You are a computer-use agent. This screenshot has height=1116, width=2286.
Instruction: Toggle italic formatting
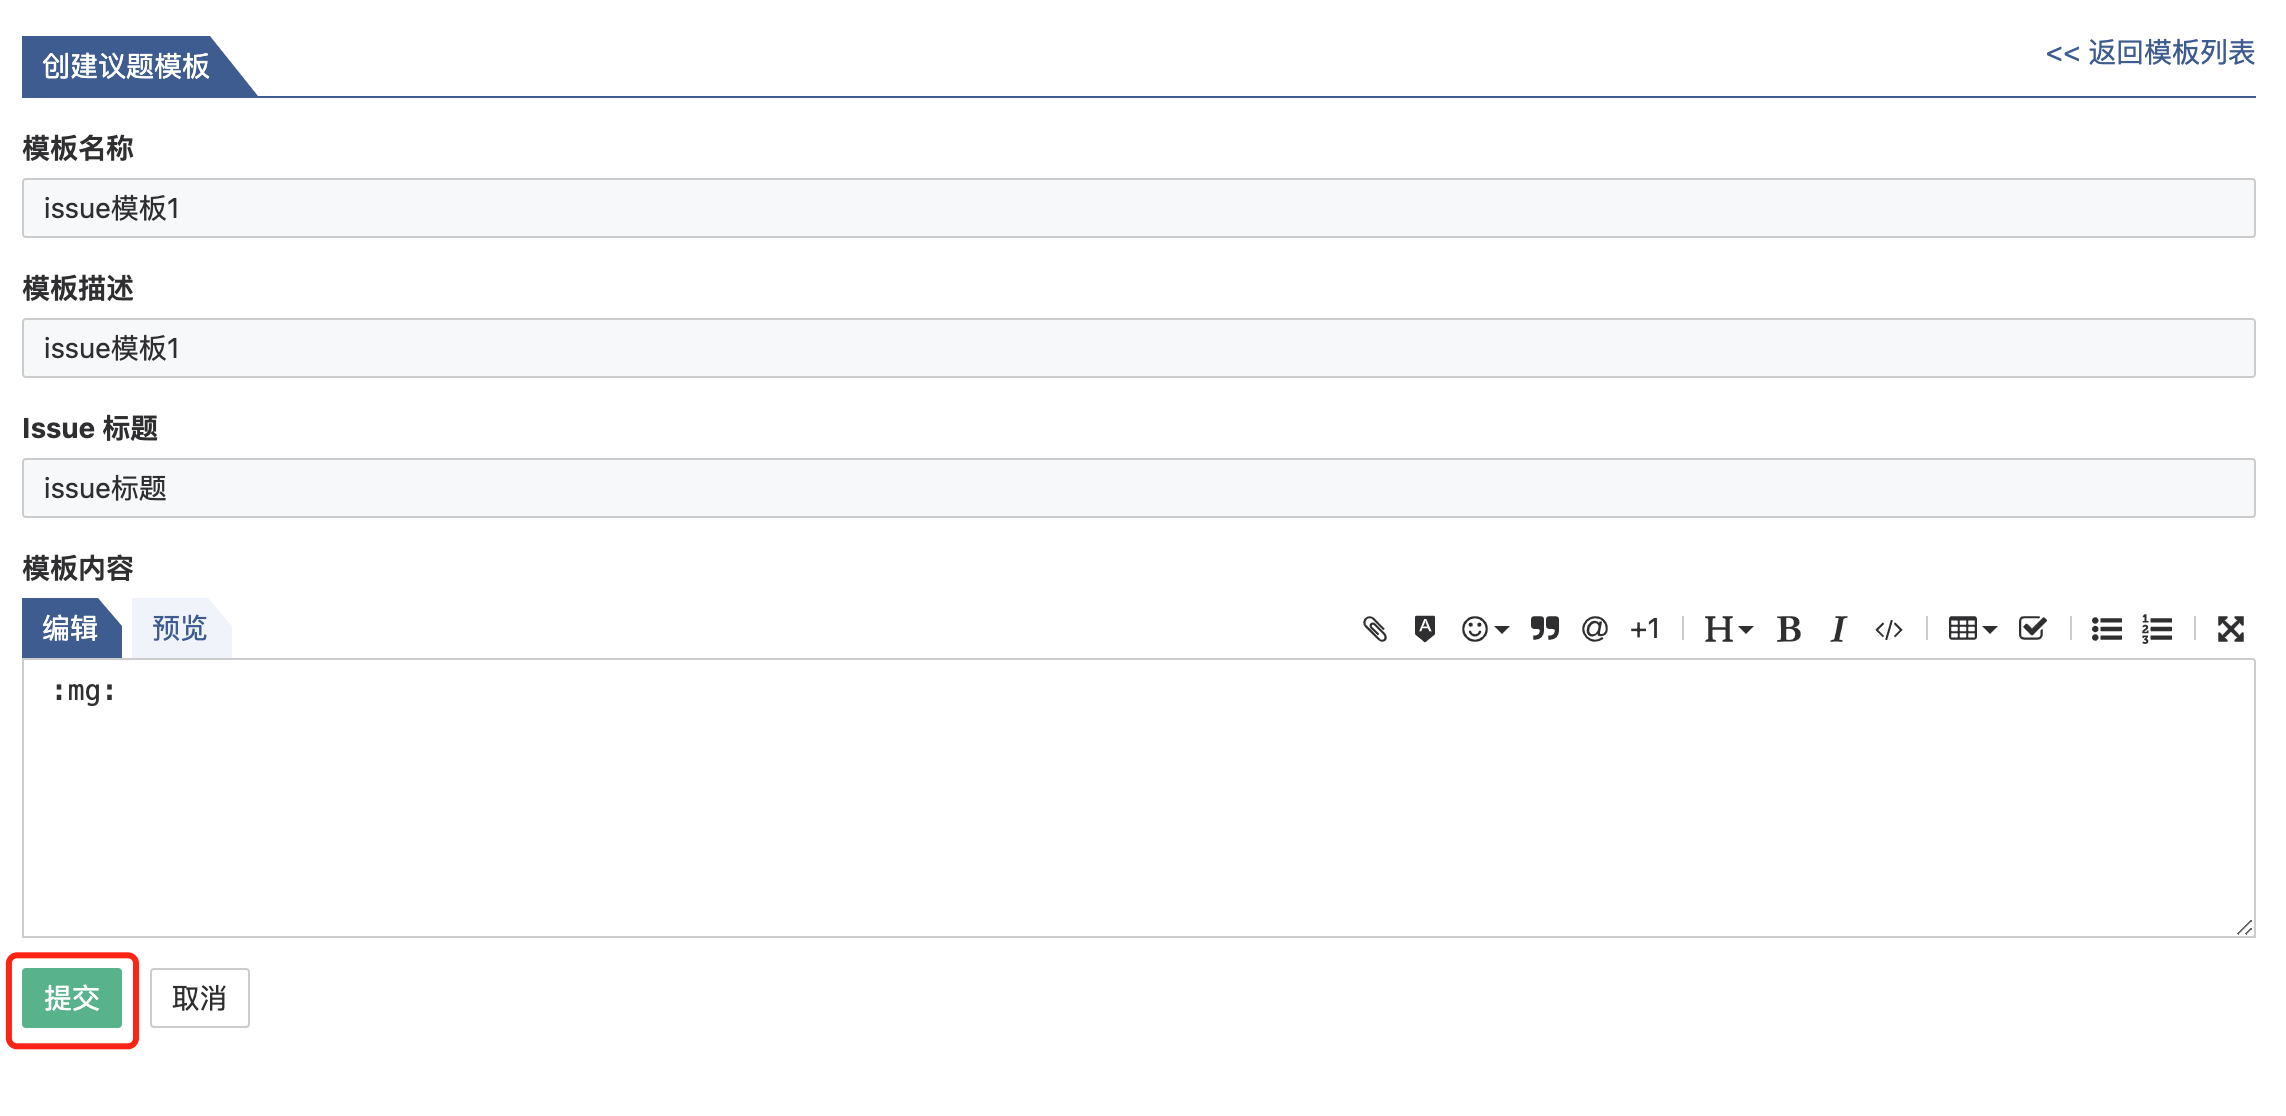[x=1838, y=629]
